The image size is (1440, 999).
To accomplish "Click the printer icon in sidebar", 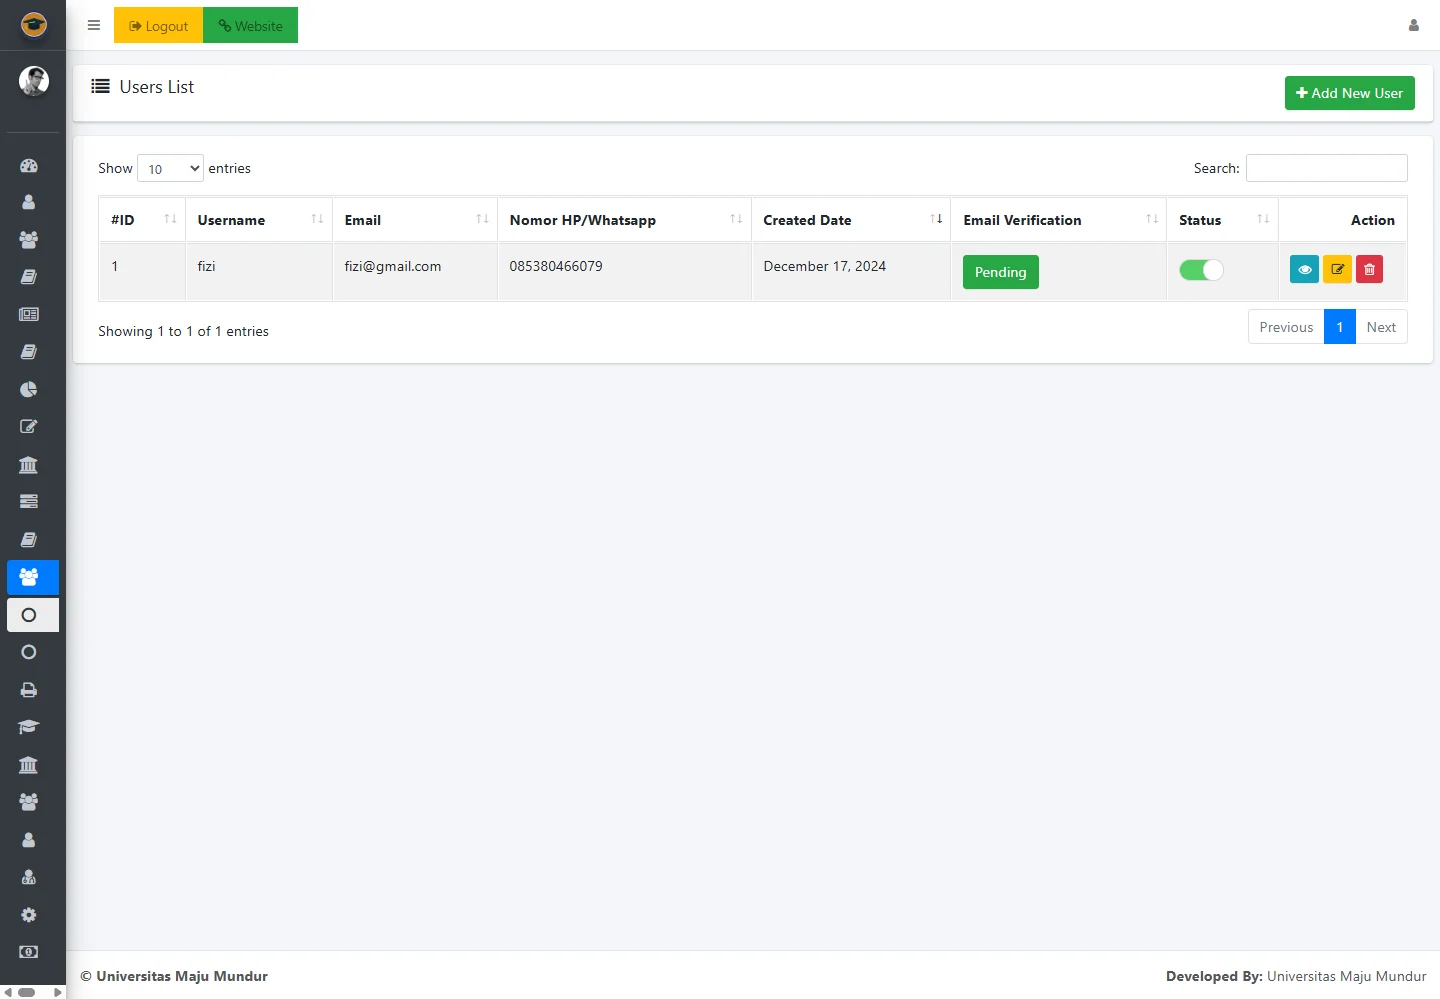I will [29, 690].
